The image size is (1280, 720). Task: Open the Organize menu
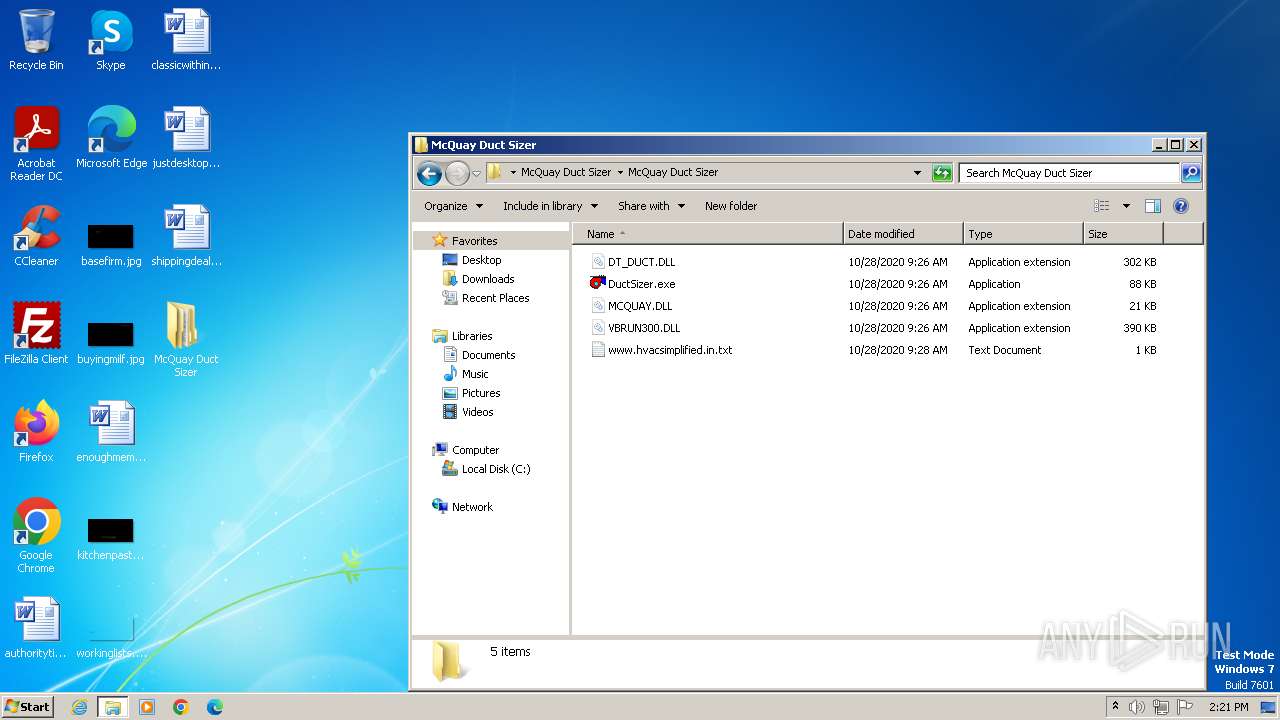[453, 206]
